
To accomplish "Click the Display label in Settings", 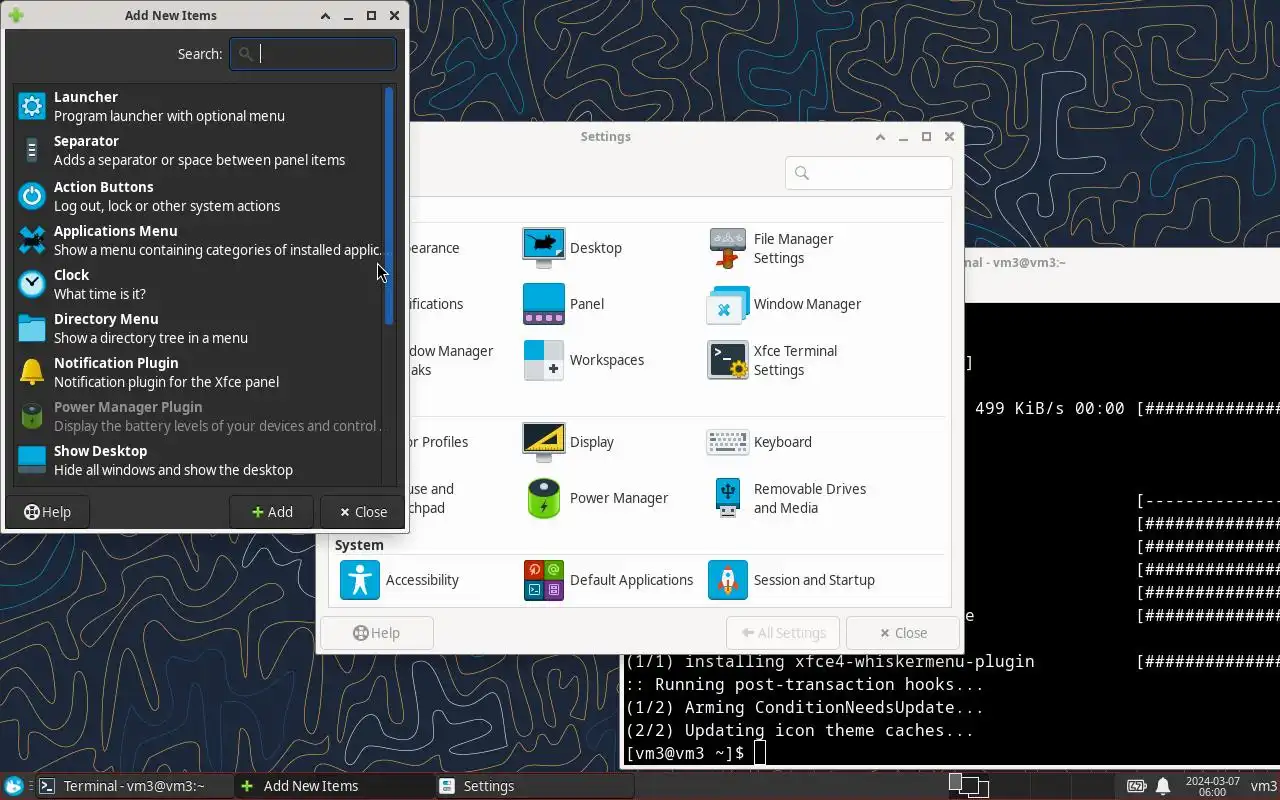I will click(x=592, y=442).
